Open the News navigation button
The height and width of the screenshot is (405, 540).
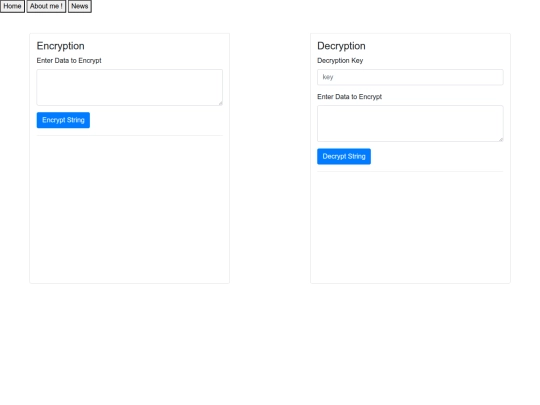tap(80, 6)
